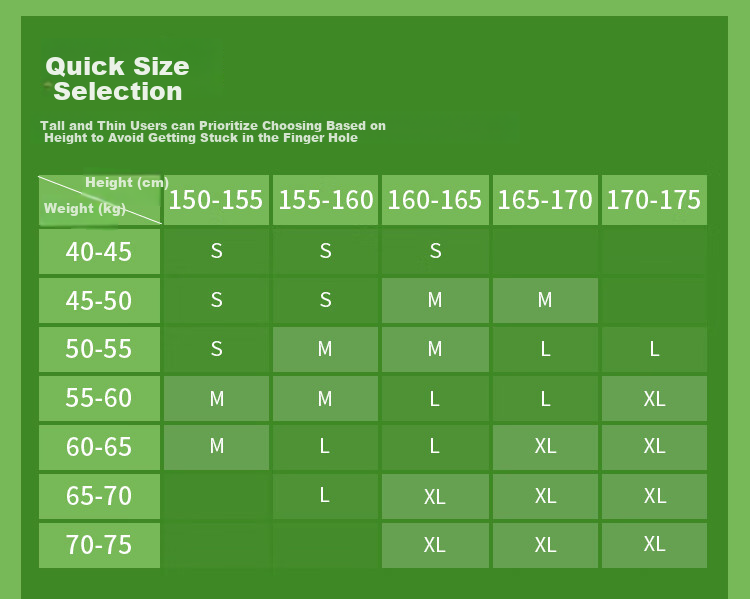Select the 165-170 height column header
This screenshot has width=750, height=599.
tap(545, 200)
